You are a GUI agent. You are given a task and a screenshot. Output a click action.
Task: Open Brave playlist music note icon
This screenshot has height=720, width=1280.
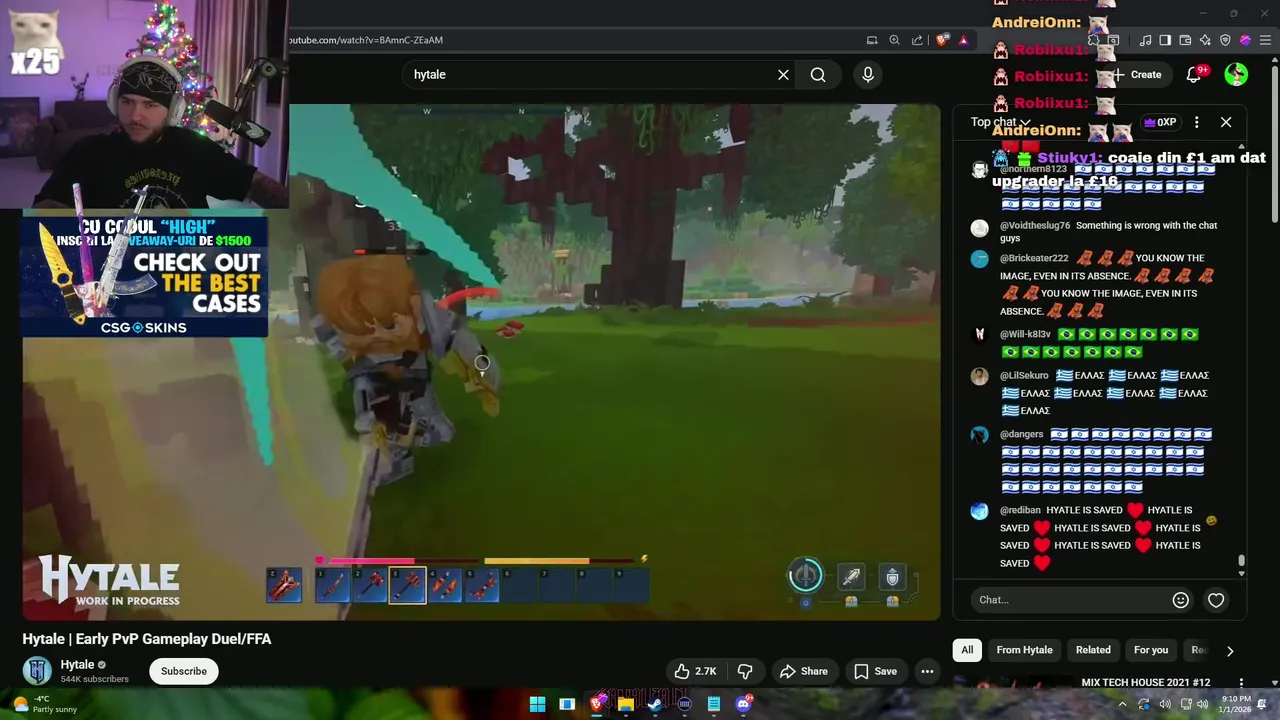[x=1146, y=40]
